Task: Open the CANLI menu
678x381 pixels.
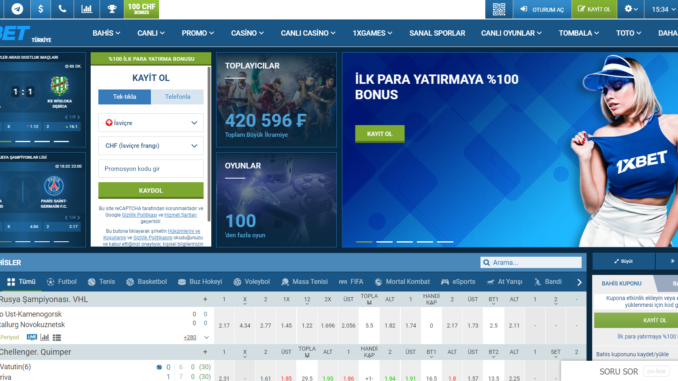Action: [150, 33]
